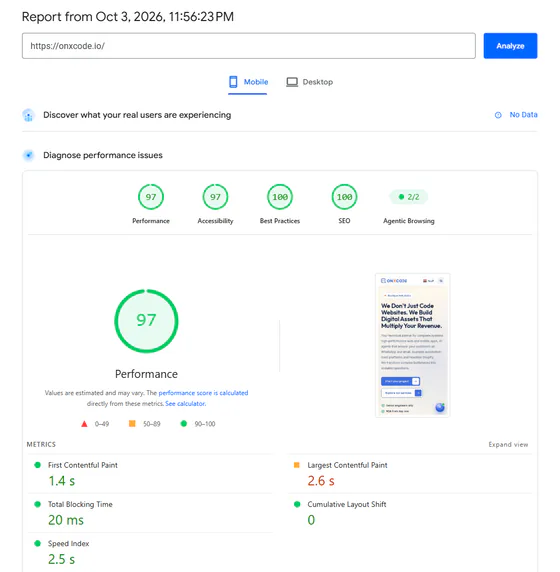Click Largest Contentful Paint orange status square

click(297, 465)
